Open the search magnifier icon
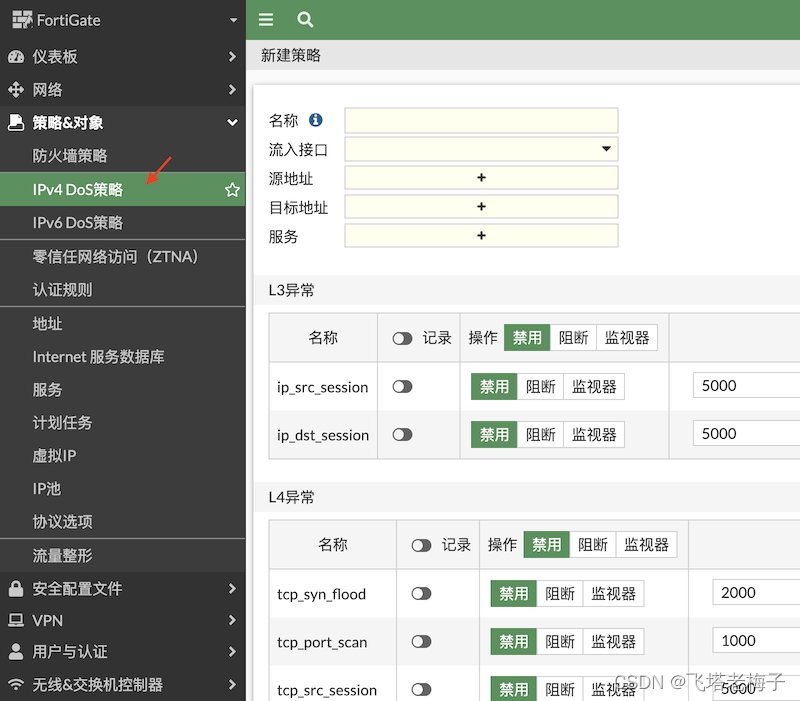The height and width of the screenshot is (701, 800). pos(305,19)
